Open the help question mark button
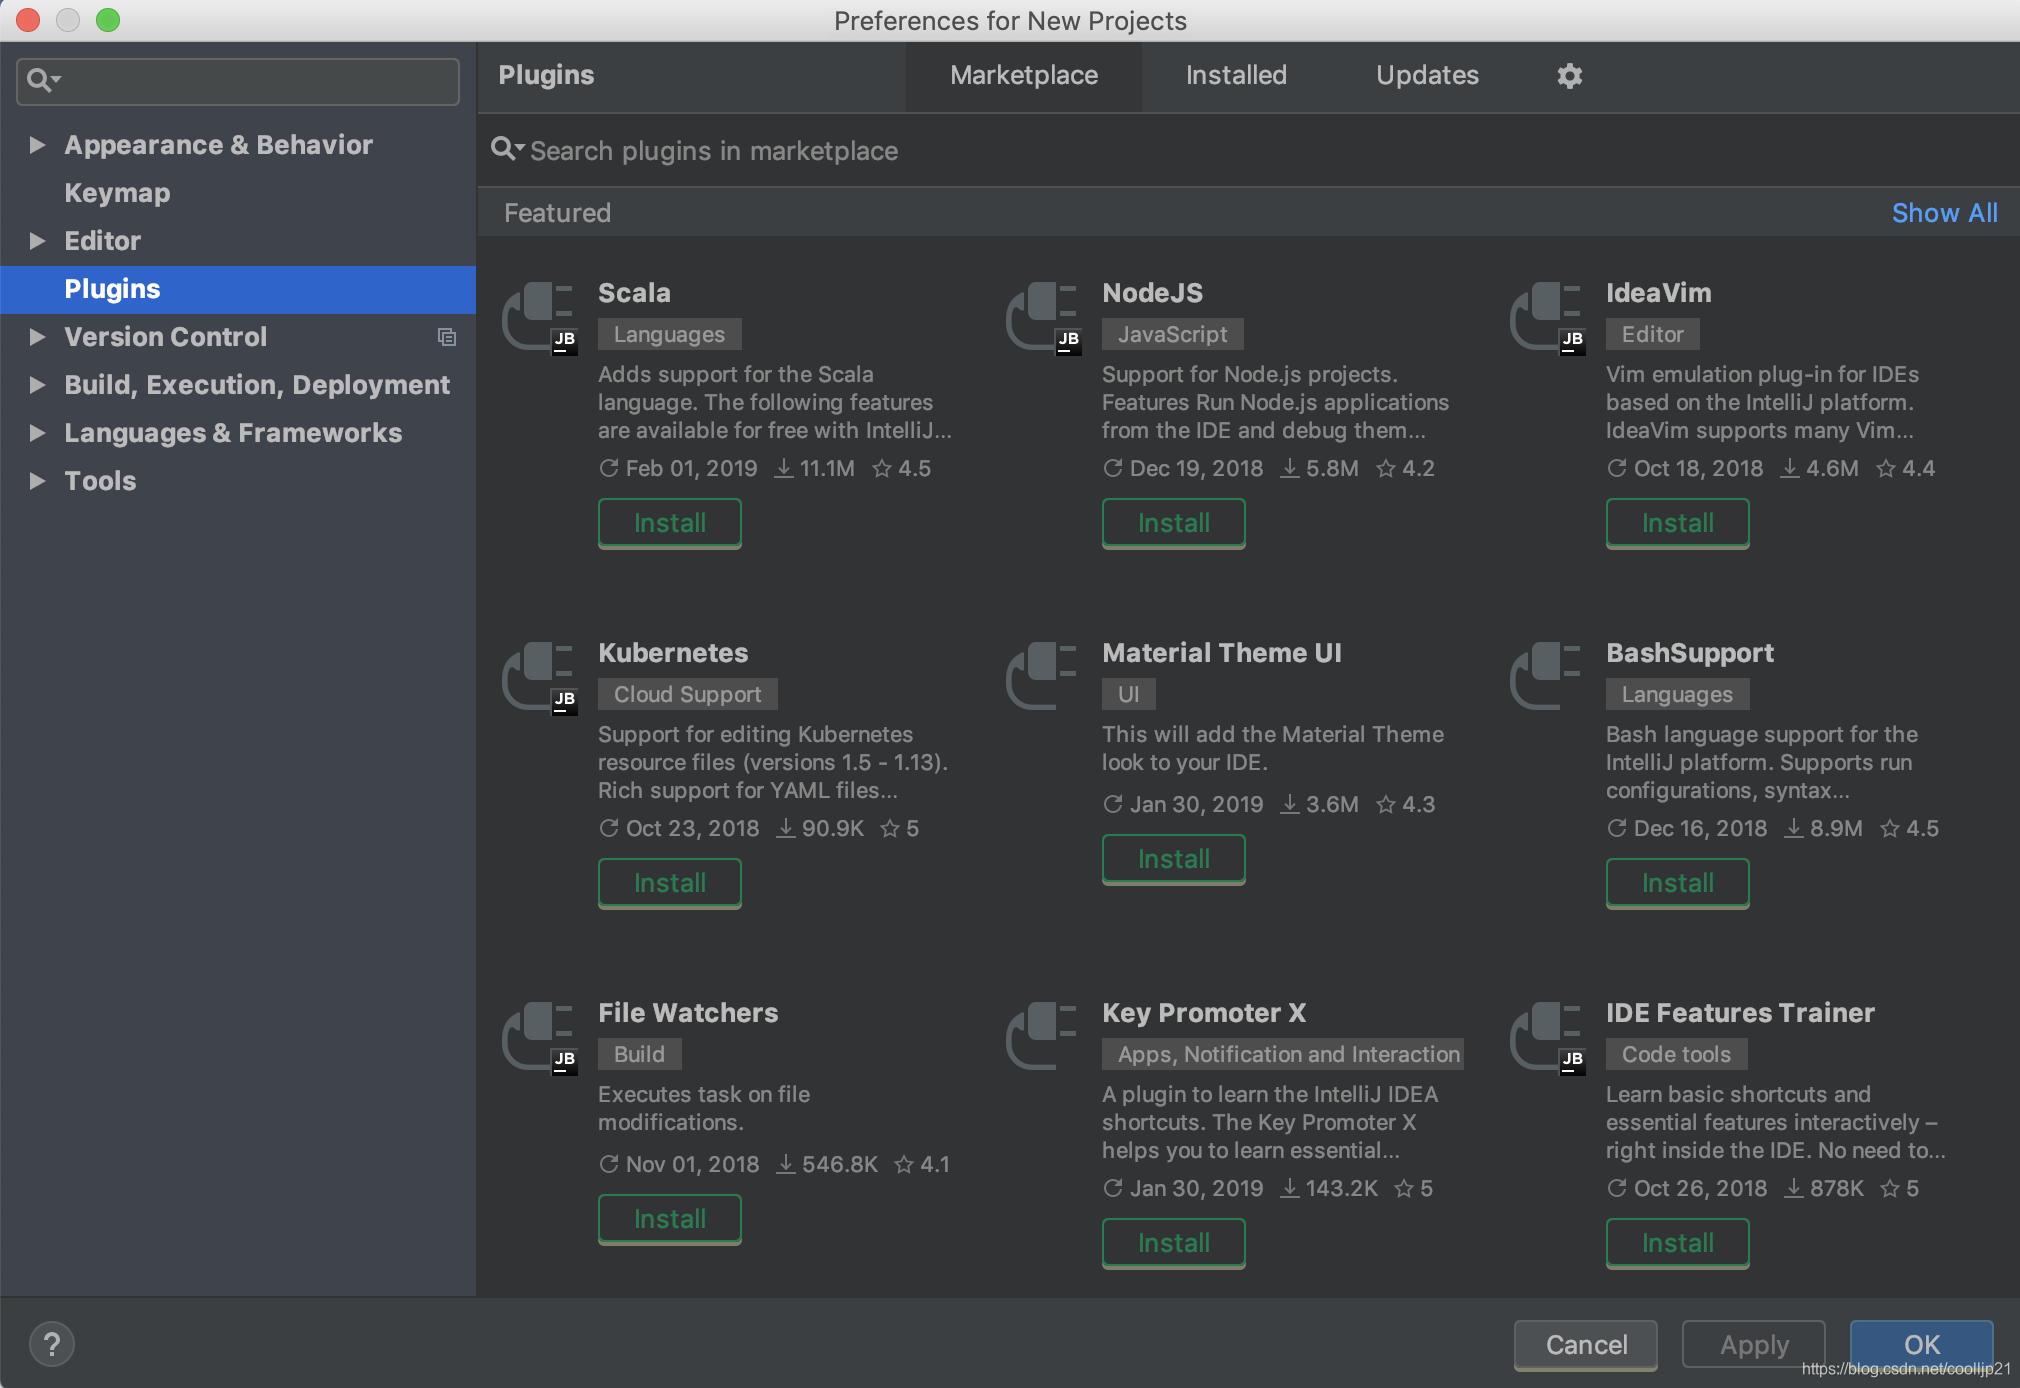The width and height of the screenshot is (2020, 1388). pos(52,1344)
